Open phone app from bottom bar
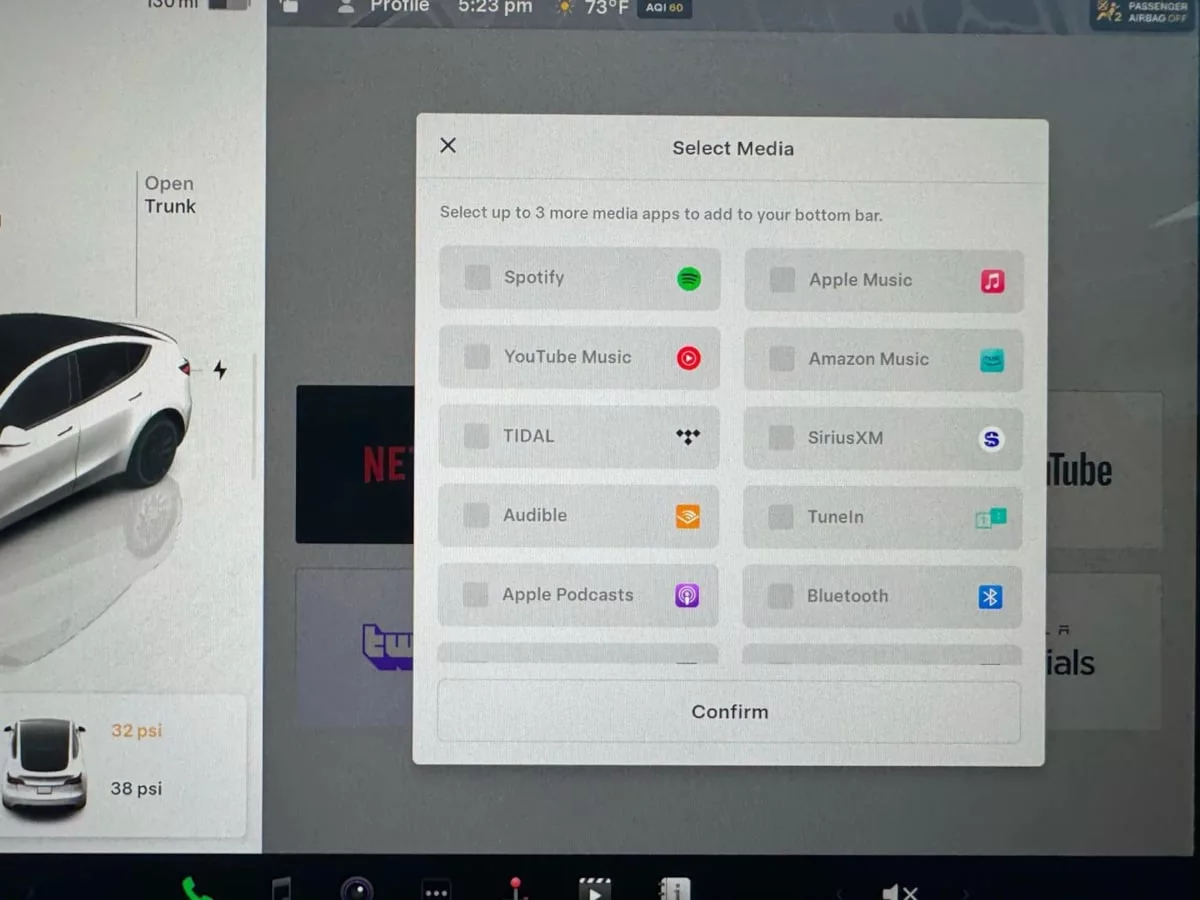 pyautogui.click(x=194, y=888)
